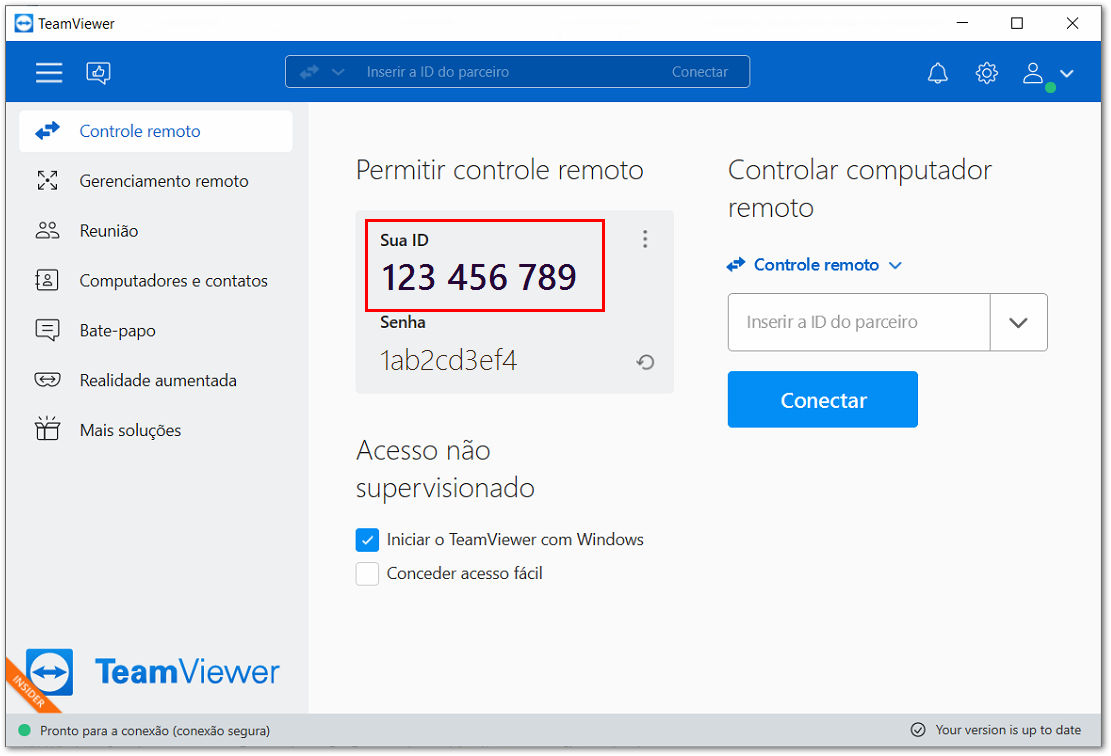Open Gerenciamento remoto section
The height and width of the screenshot is (756, 1111).
tap(156, 181)
